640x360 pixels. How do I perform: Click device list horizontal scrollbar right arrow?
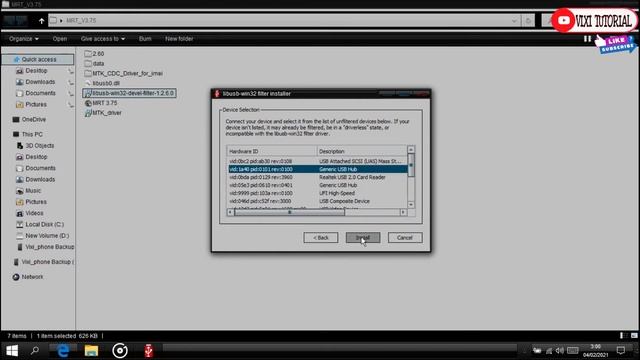tap(403, 212)
